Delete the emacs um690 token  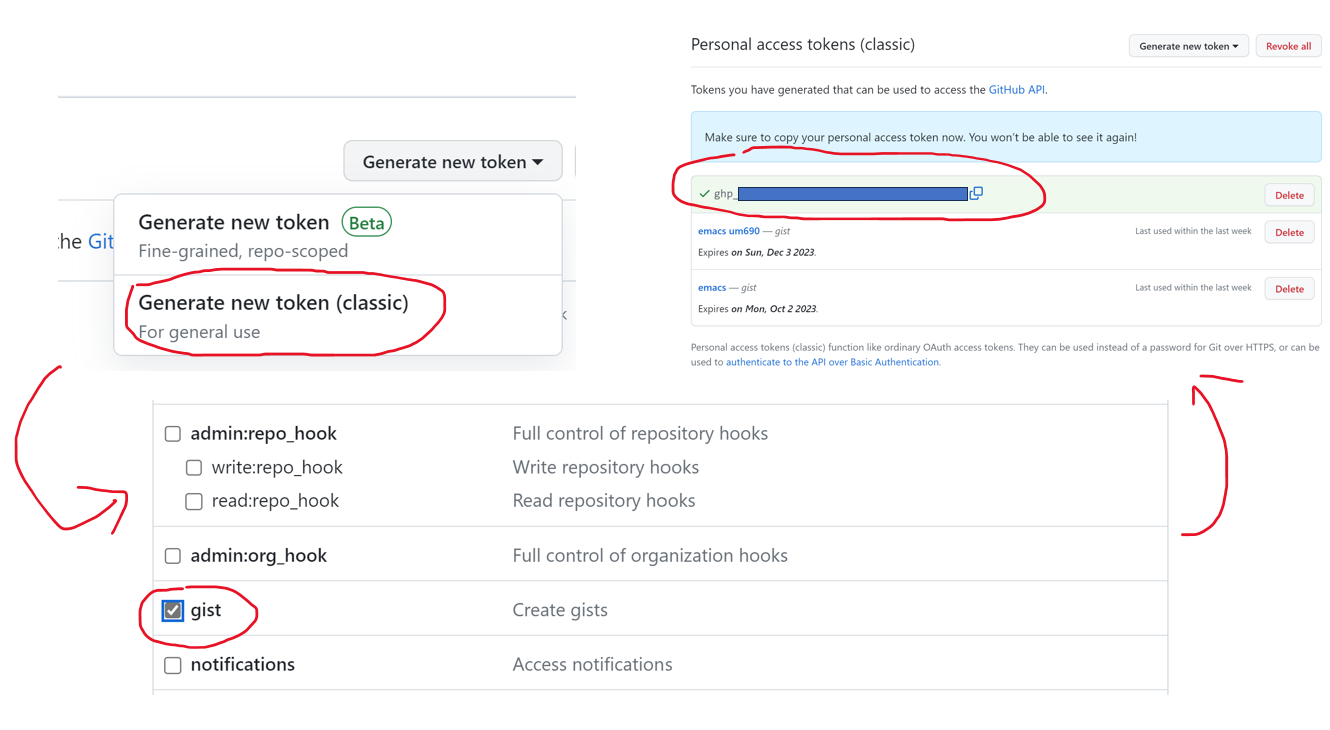pos(1288,232)
